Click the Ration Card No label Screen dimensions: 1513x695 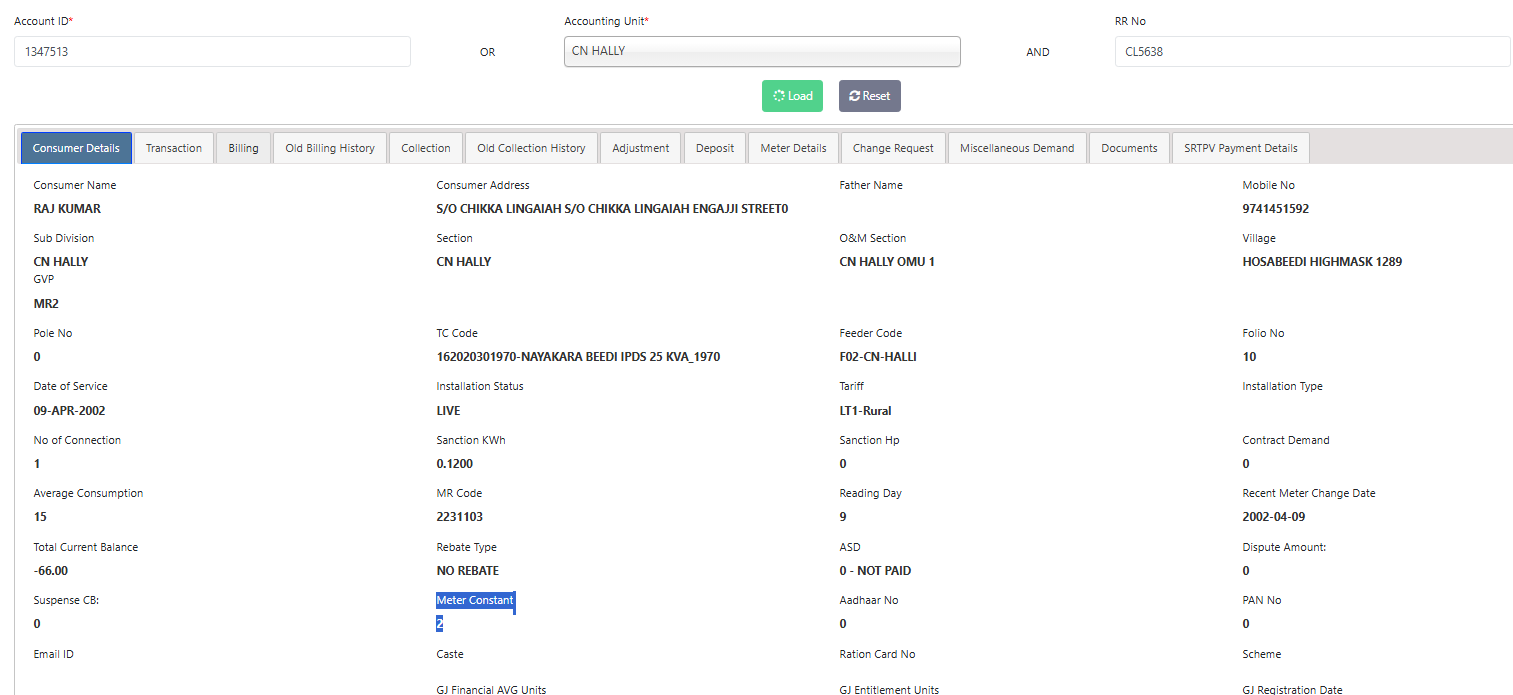pyautogui.click(x=877, y=654)
